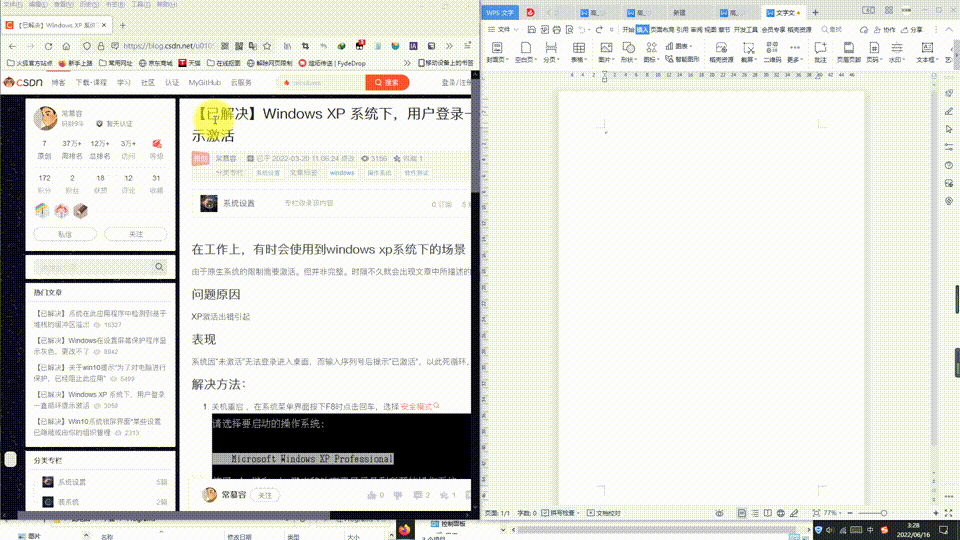Screen dimensions: 960x540
Task: Toggle spell check in WPS status bar
Action: click(x=558, y=513)
